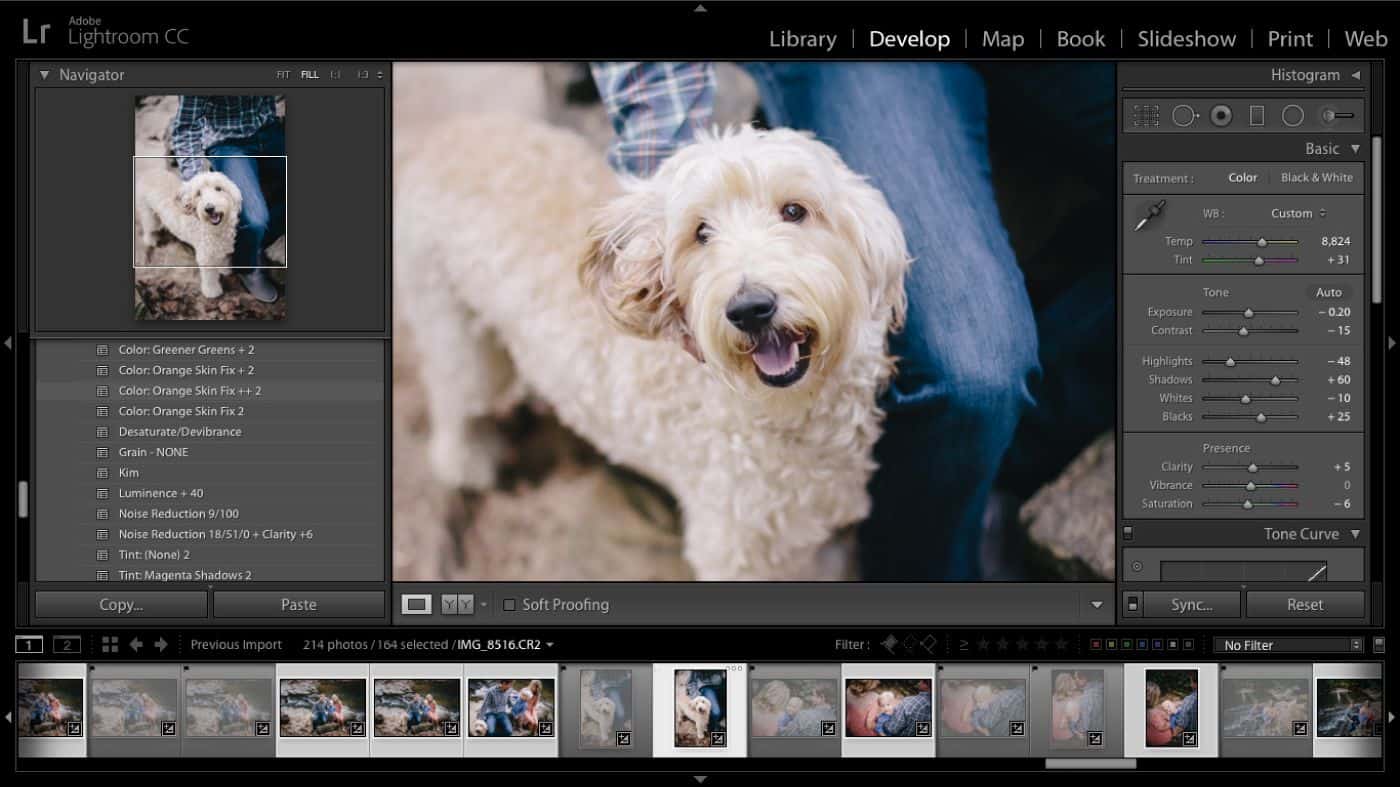Set treatment to Black & White
1400x787 pixels.
(x=1316, y=178)
